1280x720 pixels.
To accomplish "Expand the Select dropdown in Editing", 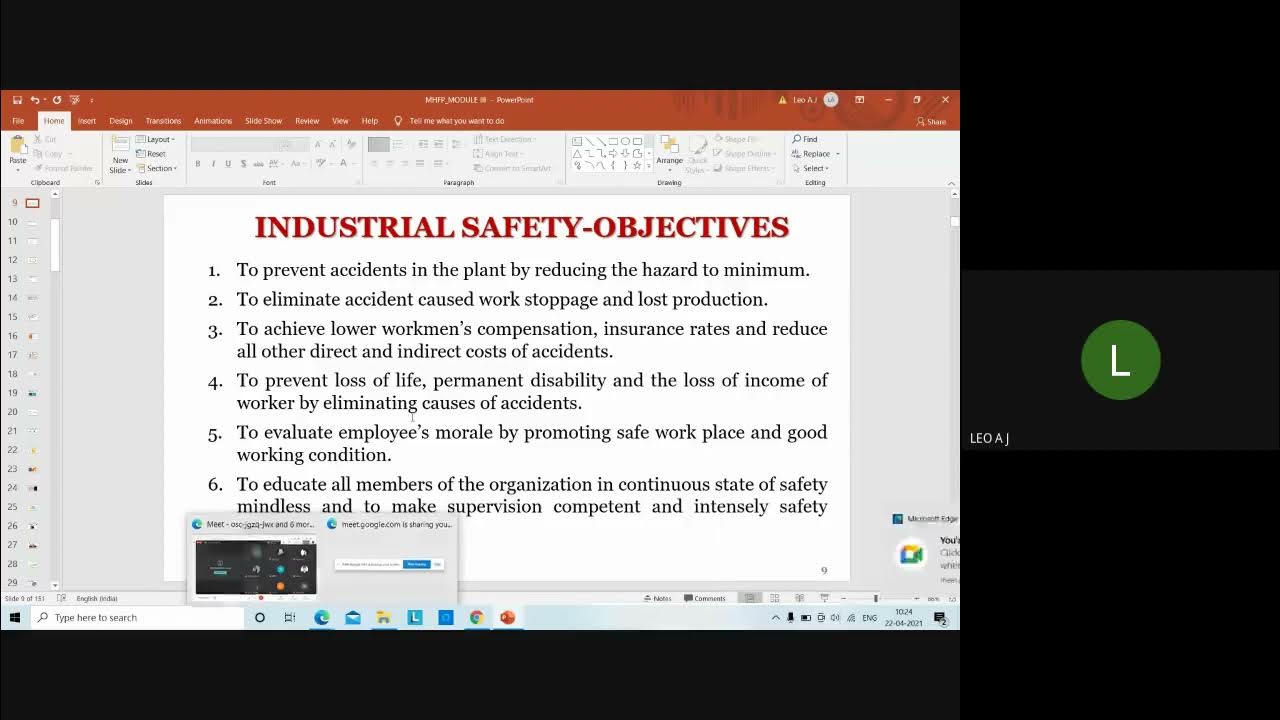I will 815,168.
